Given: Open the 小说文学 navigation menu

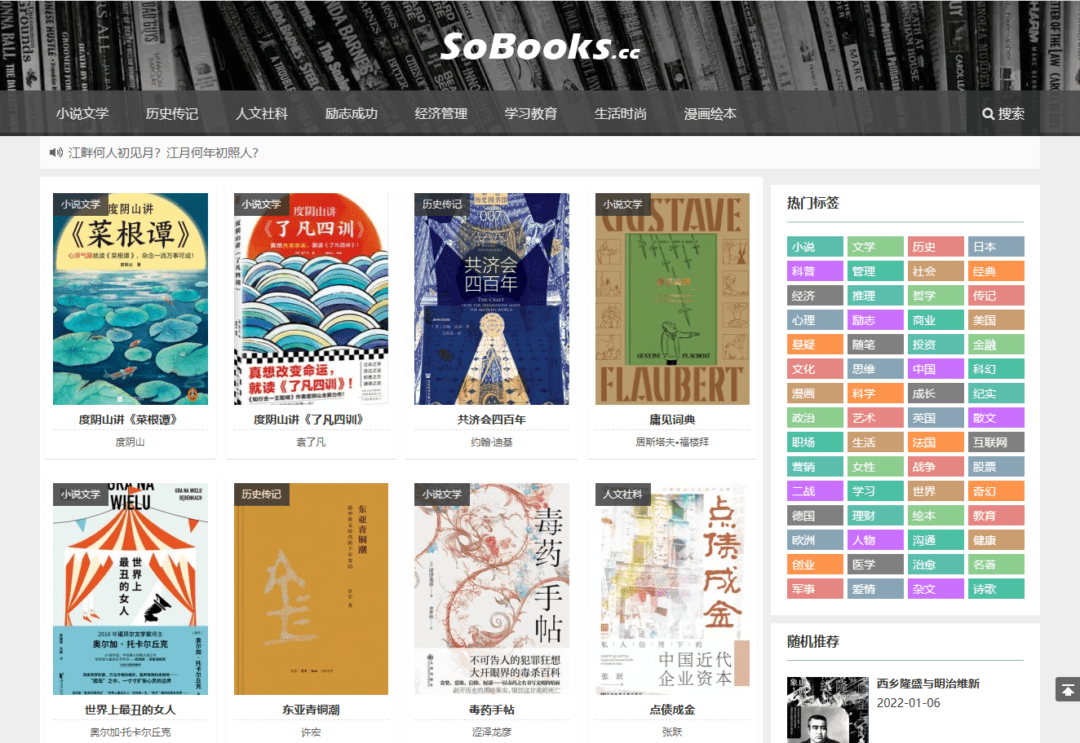Looking at the screenshot, I should pyautogui.click(x=83, y=114).
